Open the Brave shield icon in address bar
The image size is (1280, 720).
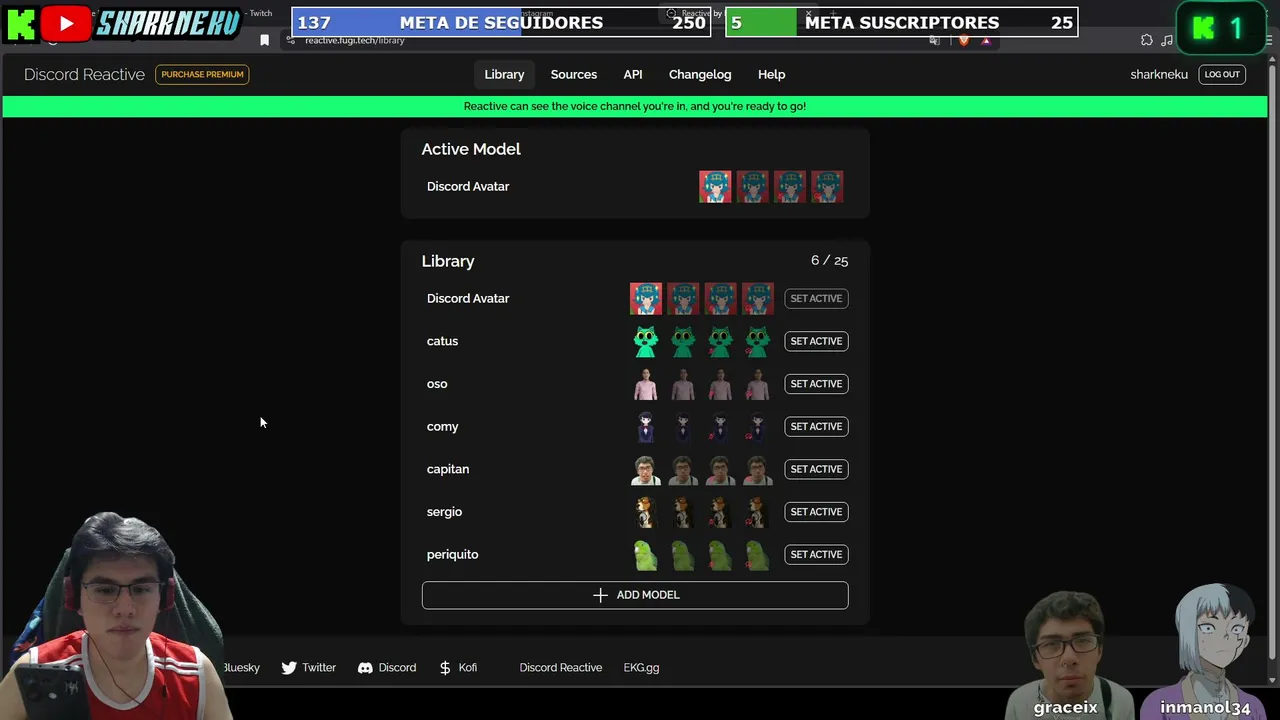964,40
